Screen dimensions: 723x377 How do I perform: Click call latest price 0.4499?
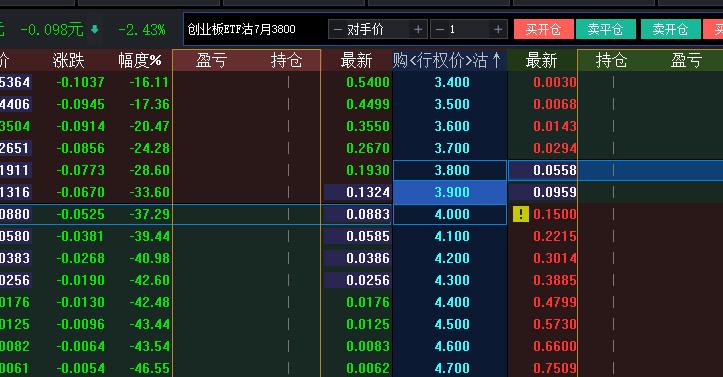click(x=368, y=104)
